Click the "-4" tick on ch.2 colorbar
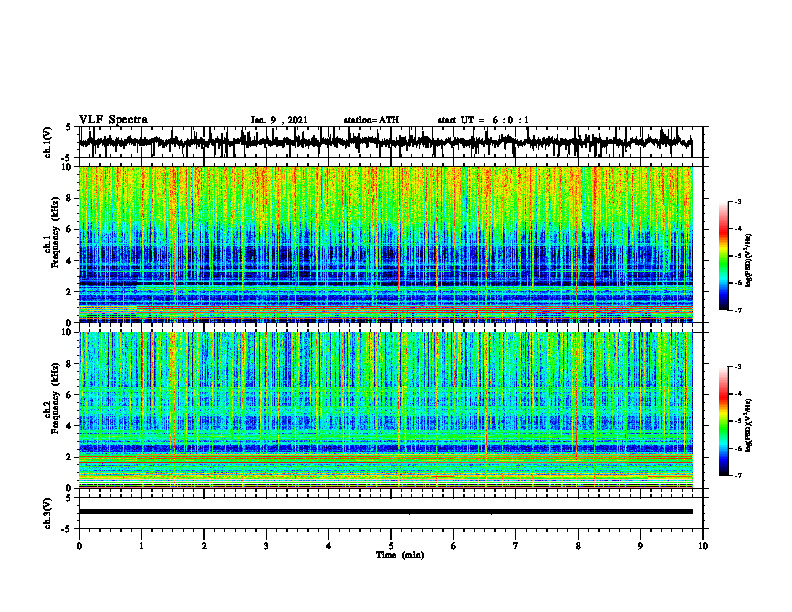792x612 pixels. click(x=737, y=394)
